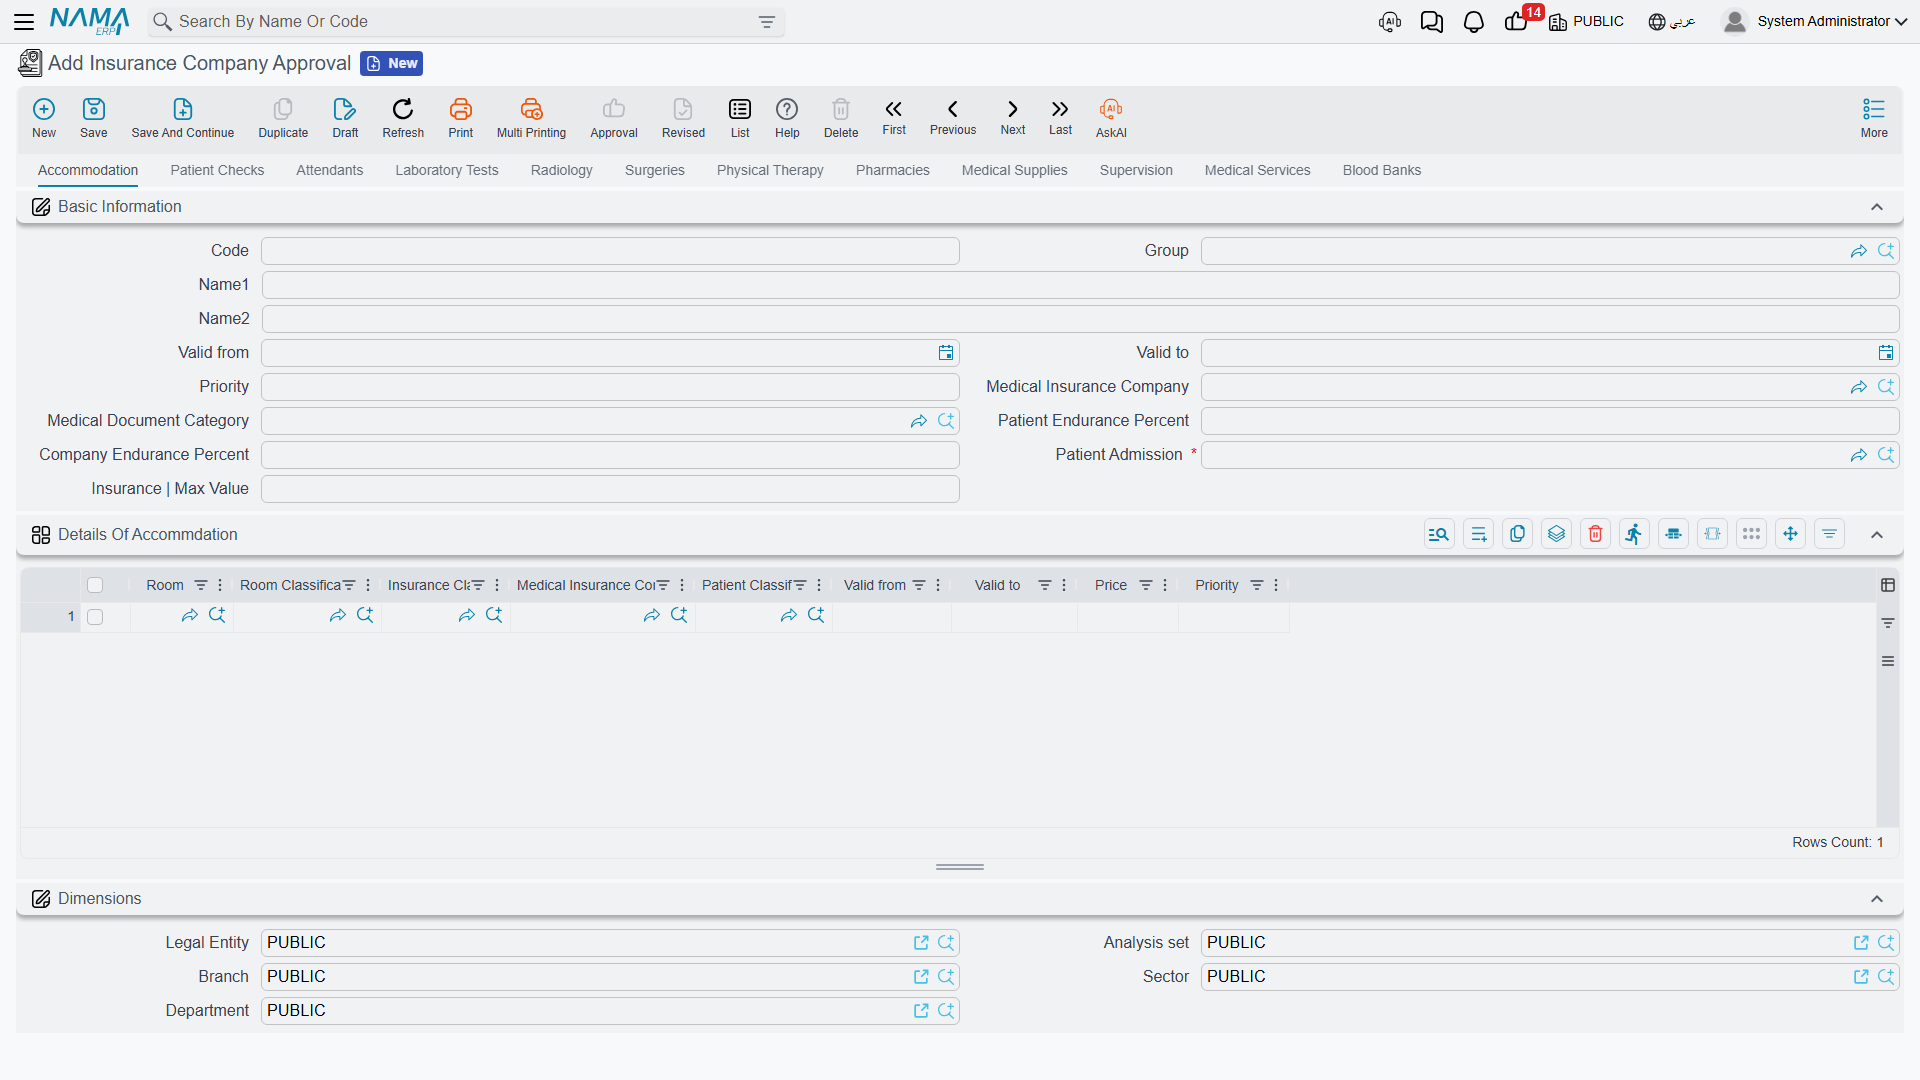
Task: Open Medical Services tab
Action: [1257, 171]
